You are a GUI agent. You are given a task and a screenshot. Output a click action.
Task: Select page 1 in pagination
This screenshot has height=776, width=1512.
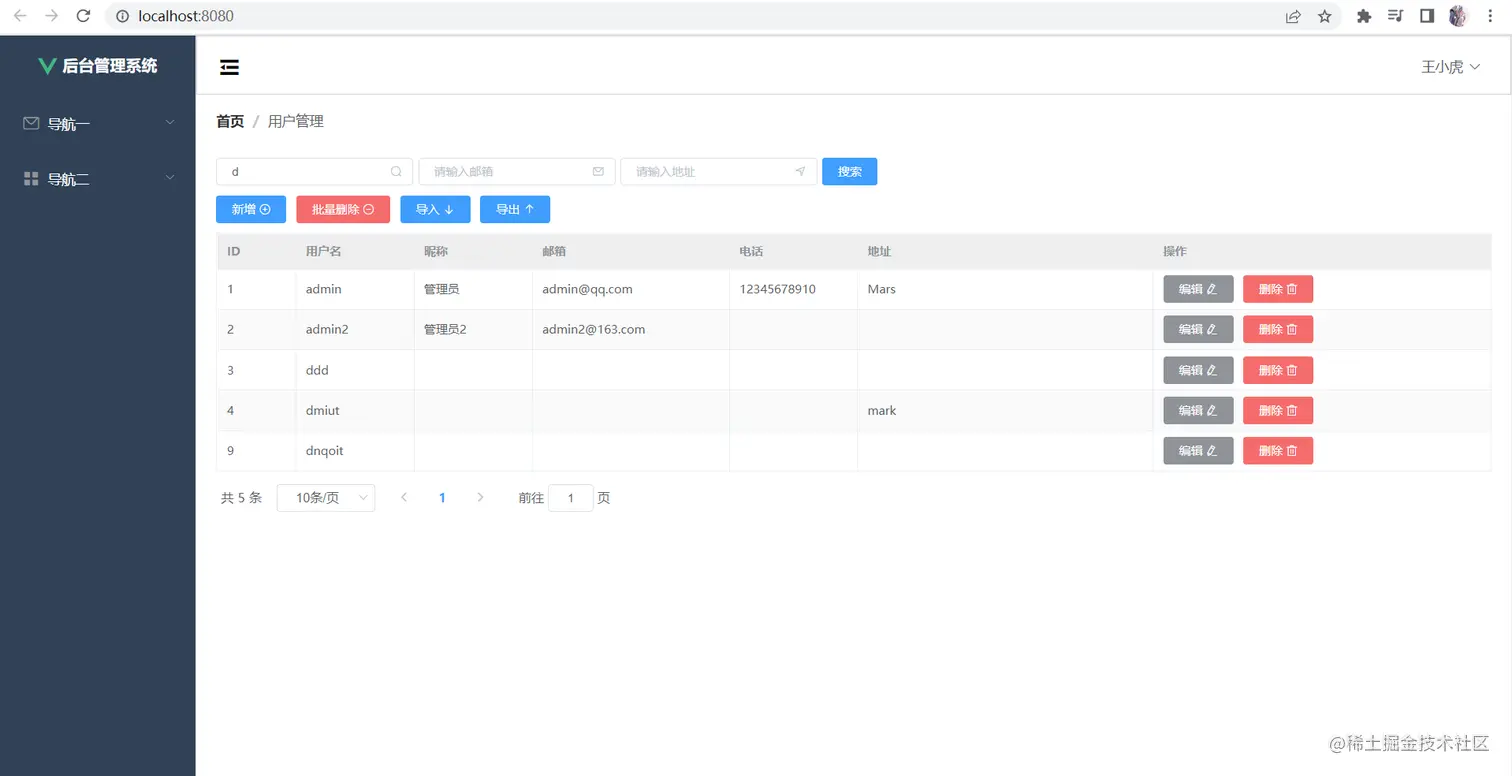pyautogui.click(x=442, y=498)
